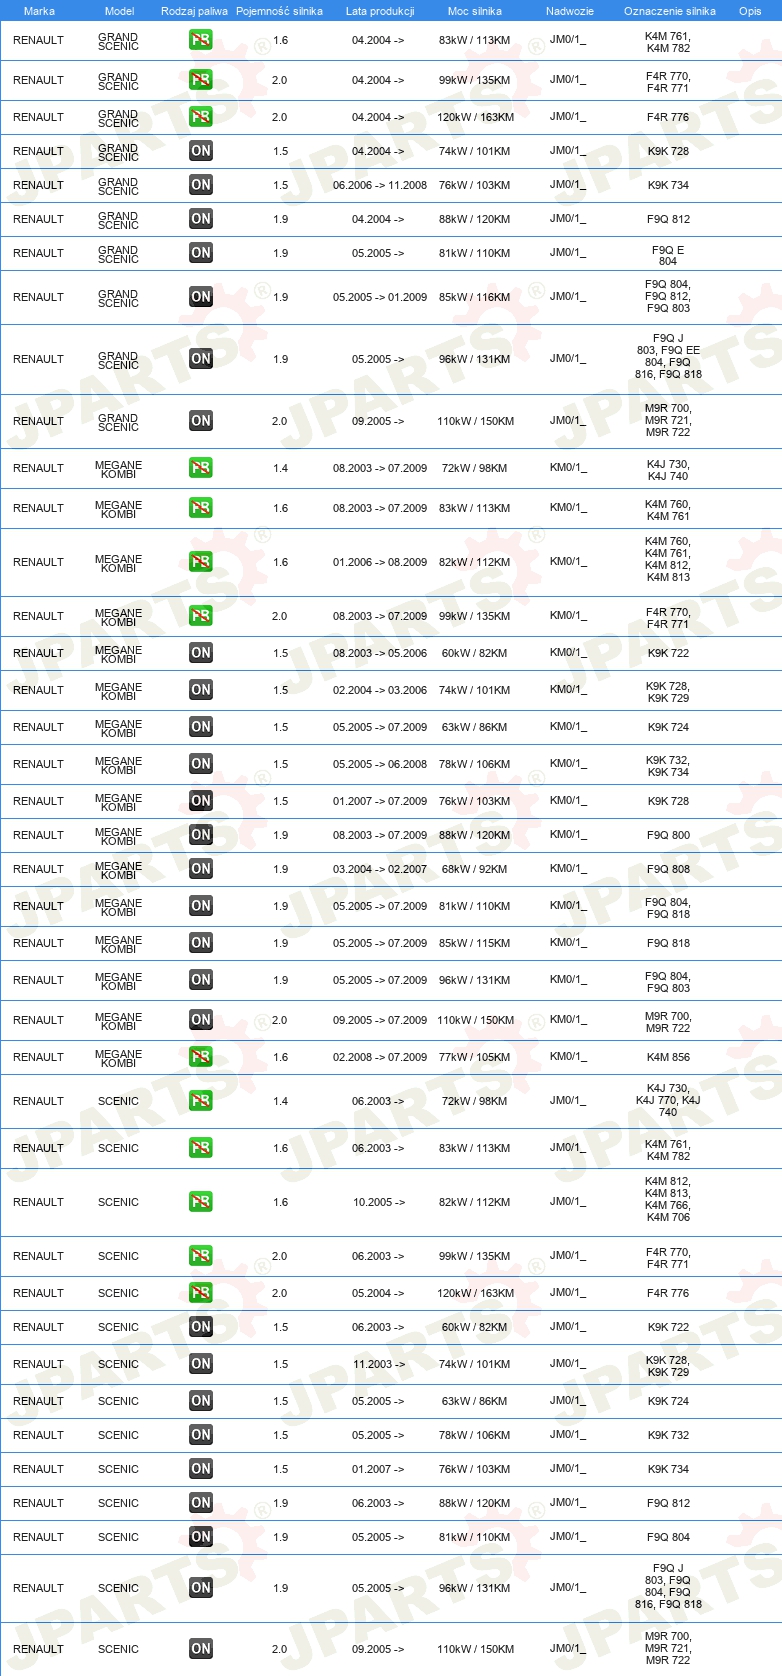Click the diesel ON icon in the last row, 09.2005 ->
This screenshot has width=782, height=1676.
click(x=201, y=1649)
